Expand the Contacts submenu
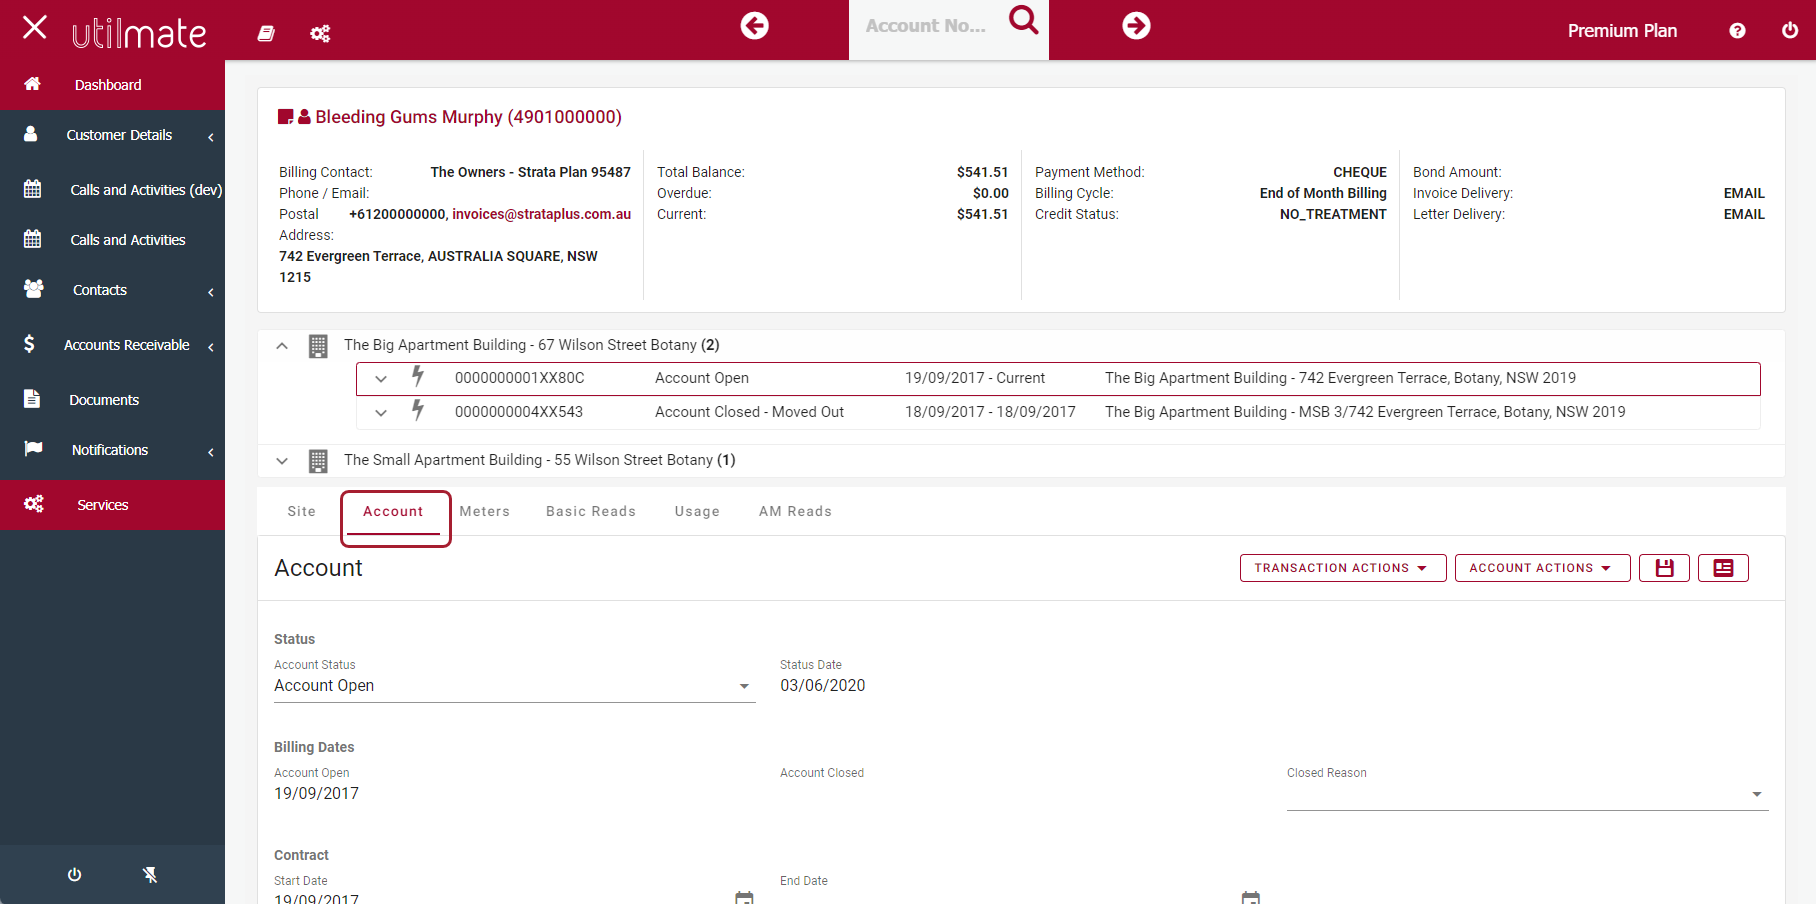1816x904 pixels. (x=211, y=292)
